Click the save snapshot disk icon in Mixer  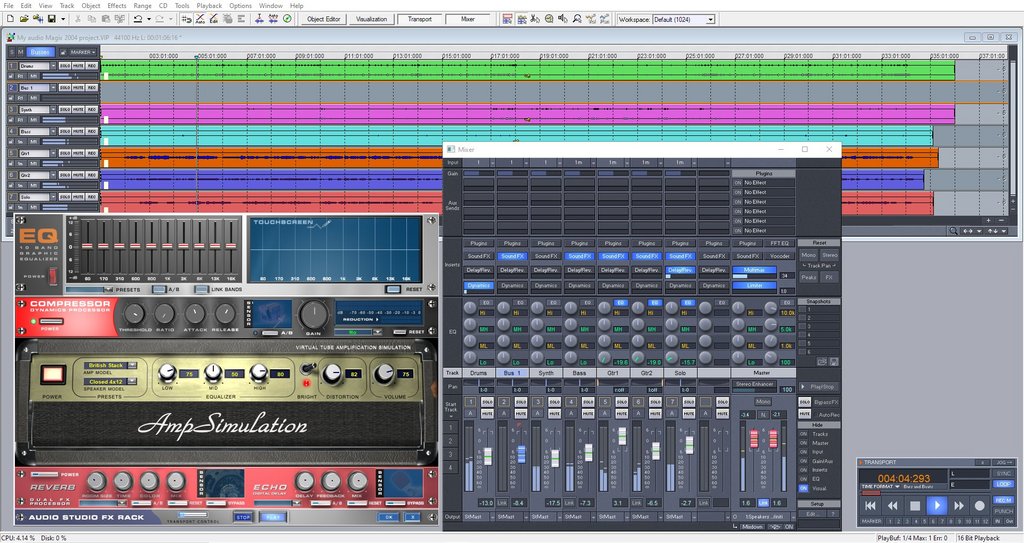click(834, 361)
